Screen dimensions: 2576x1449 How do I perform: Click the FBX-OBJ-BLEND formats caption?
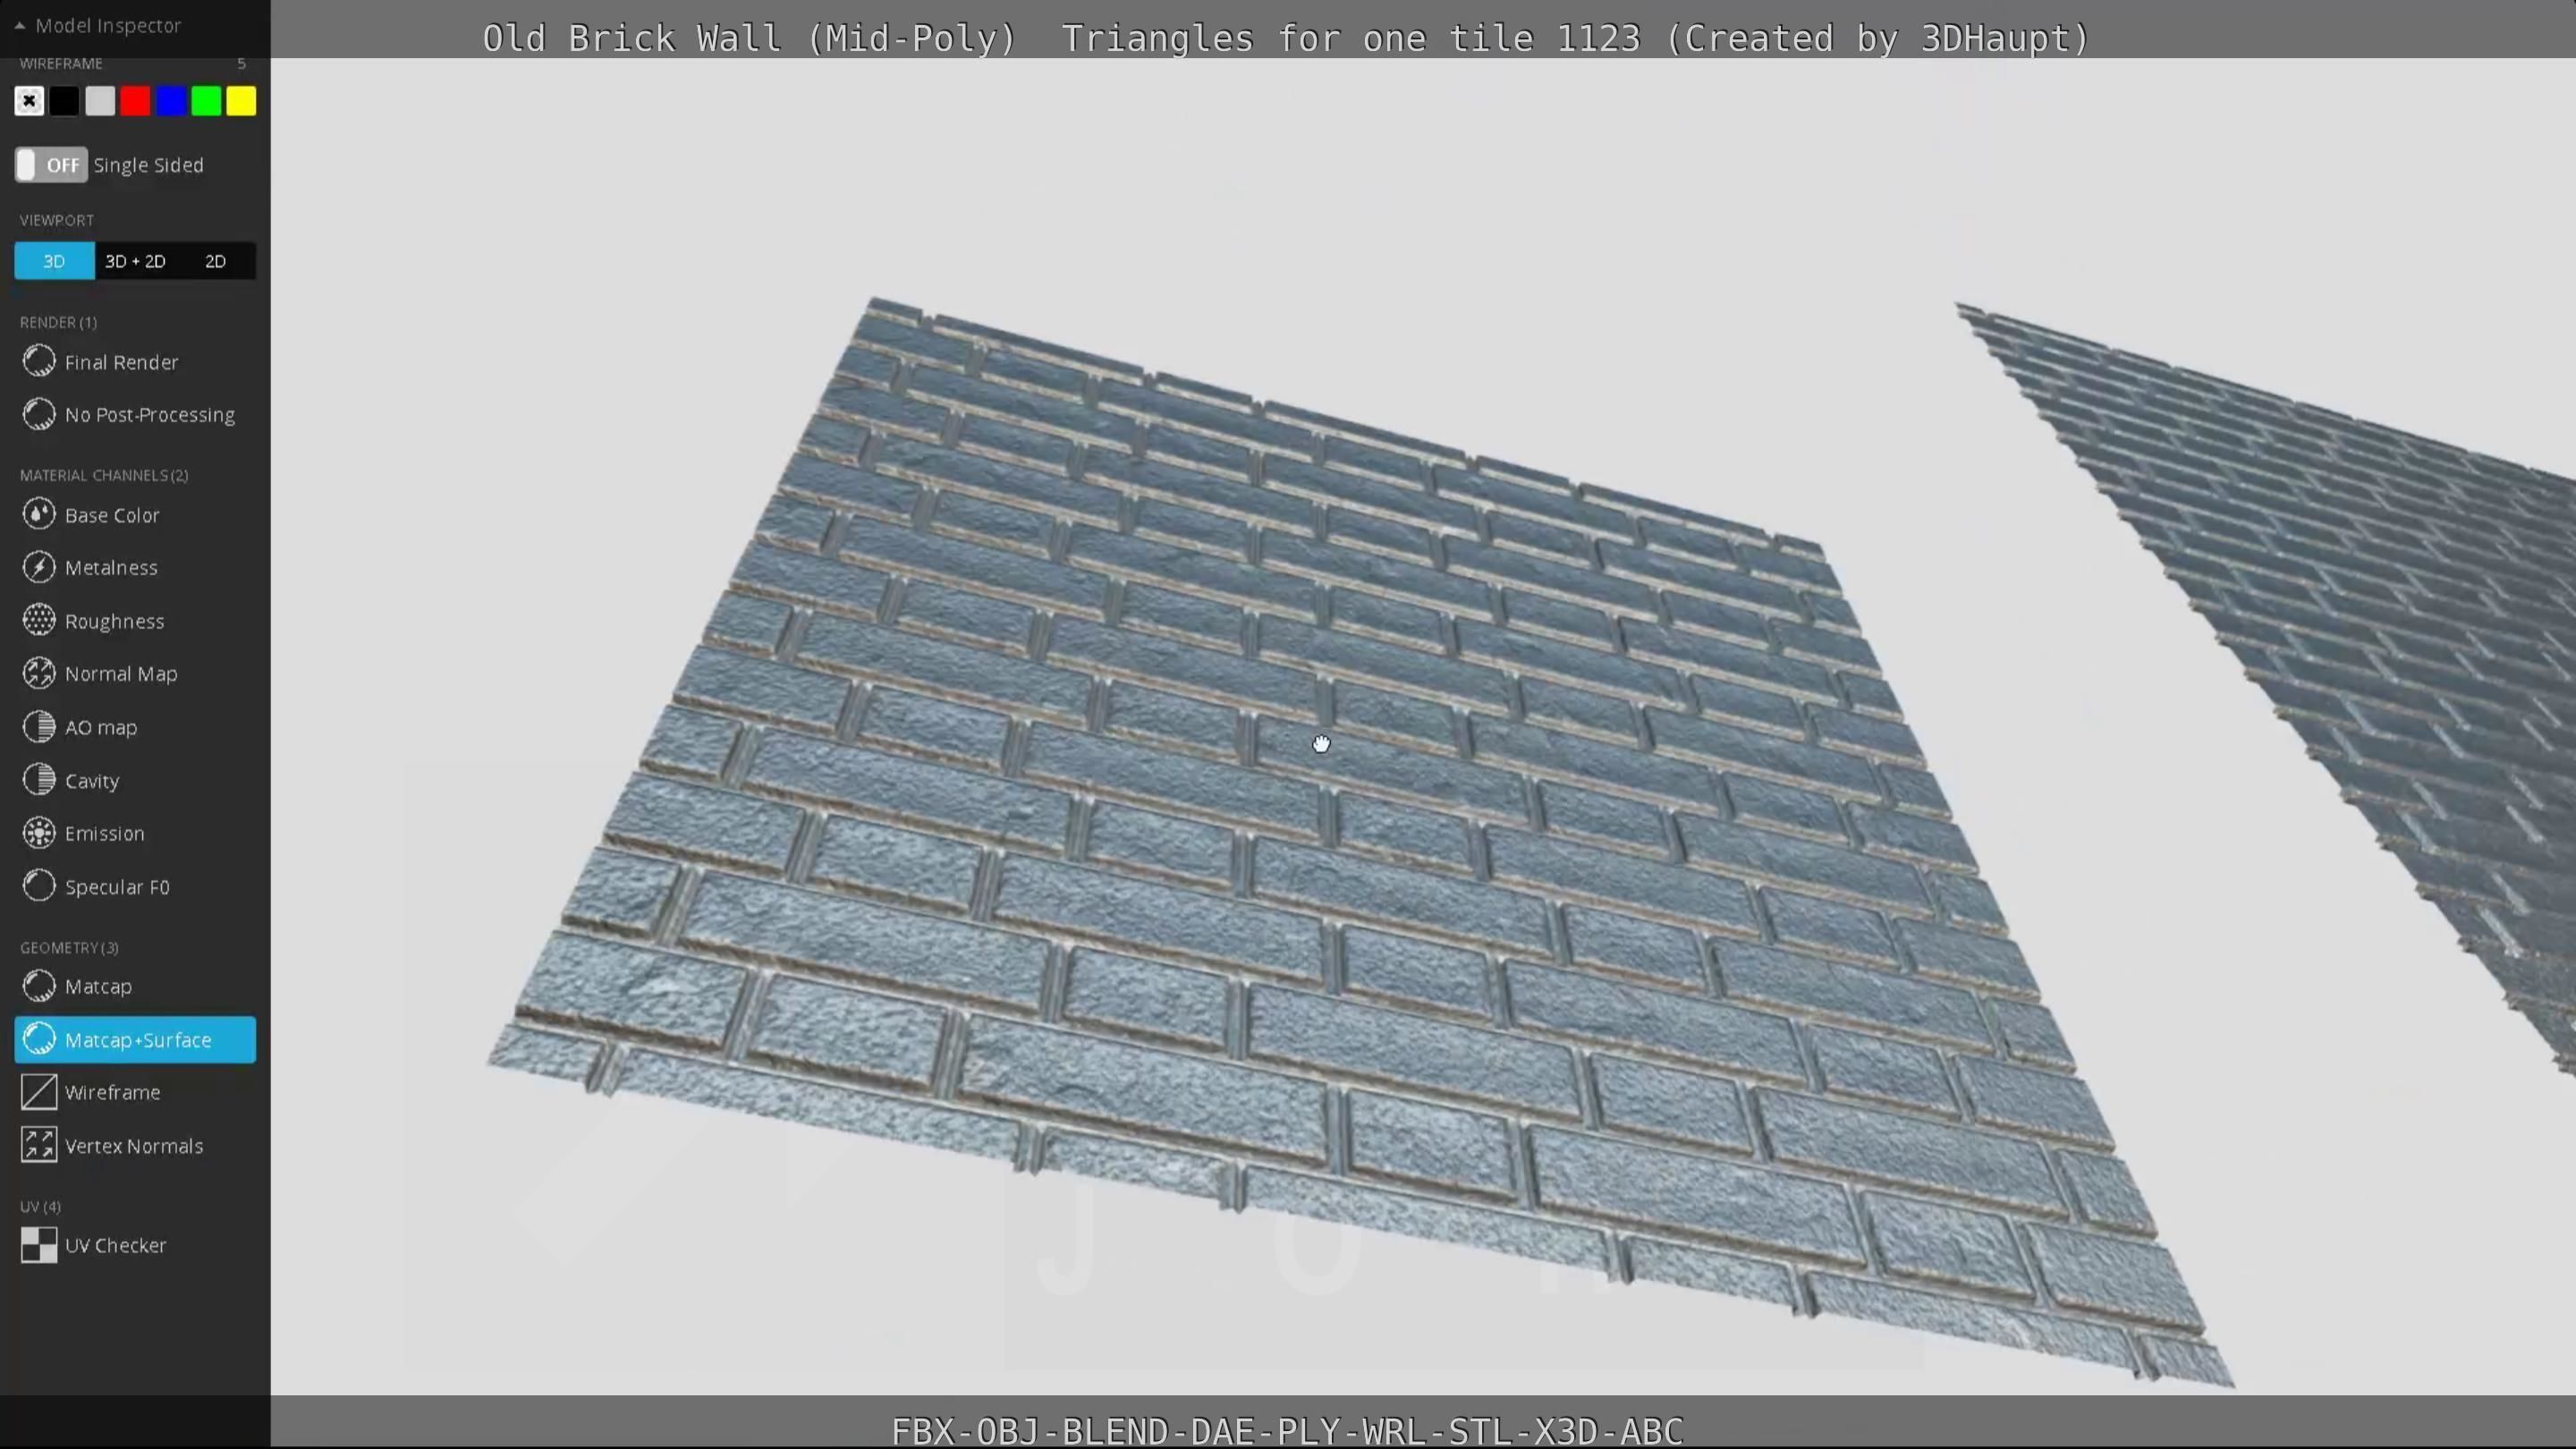click(x=1288, y=1430)
